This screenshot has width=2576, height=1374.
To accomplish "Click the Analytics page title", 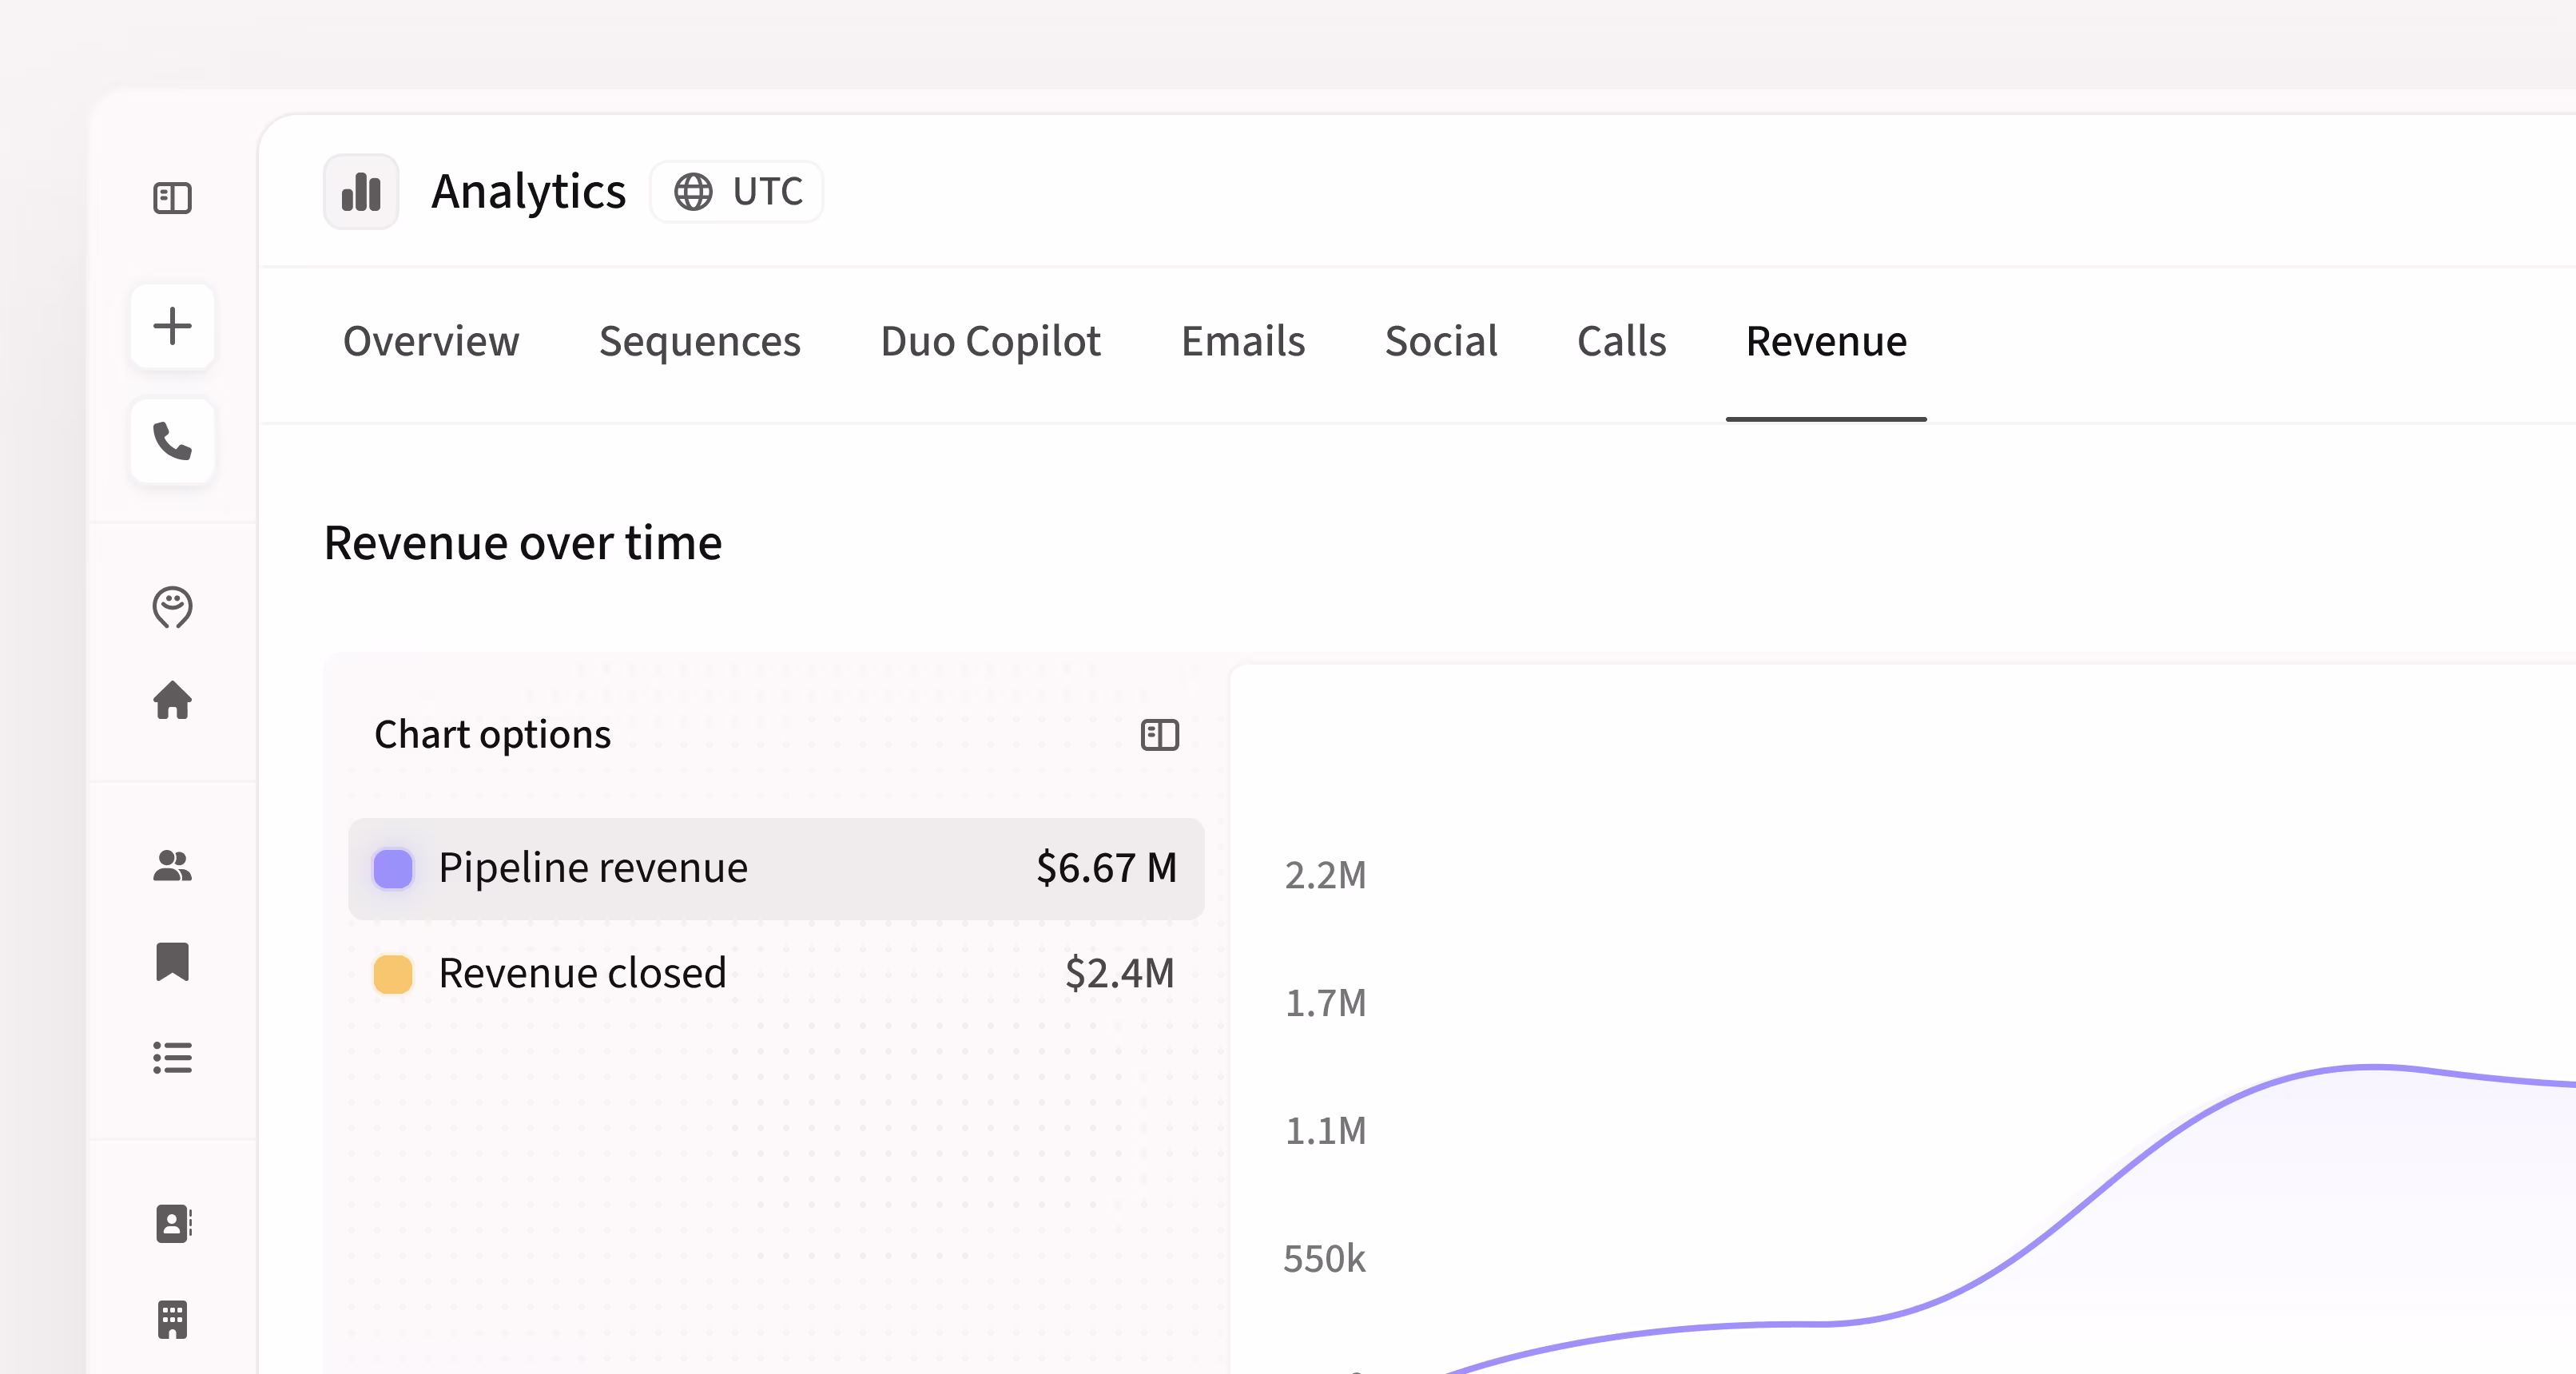I will pyautogui.click(x=528, y=191).
